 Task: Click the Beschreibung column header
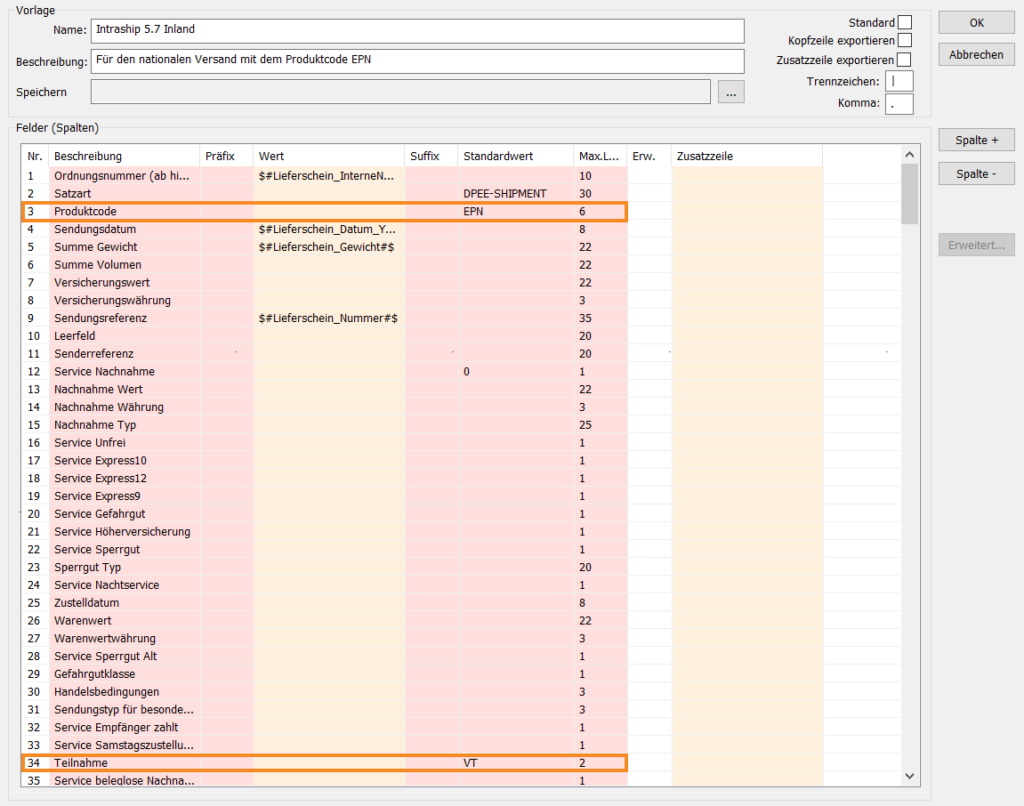coord(88,156)
